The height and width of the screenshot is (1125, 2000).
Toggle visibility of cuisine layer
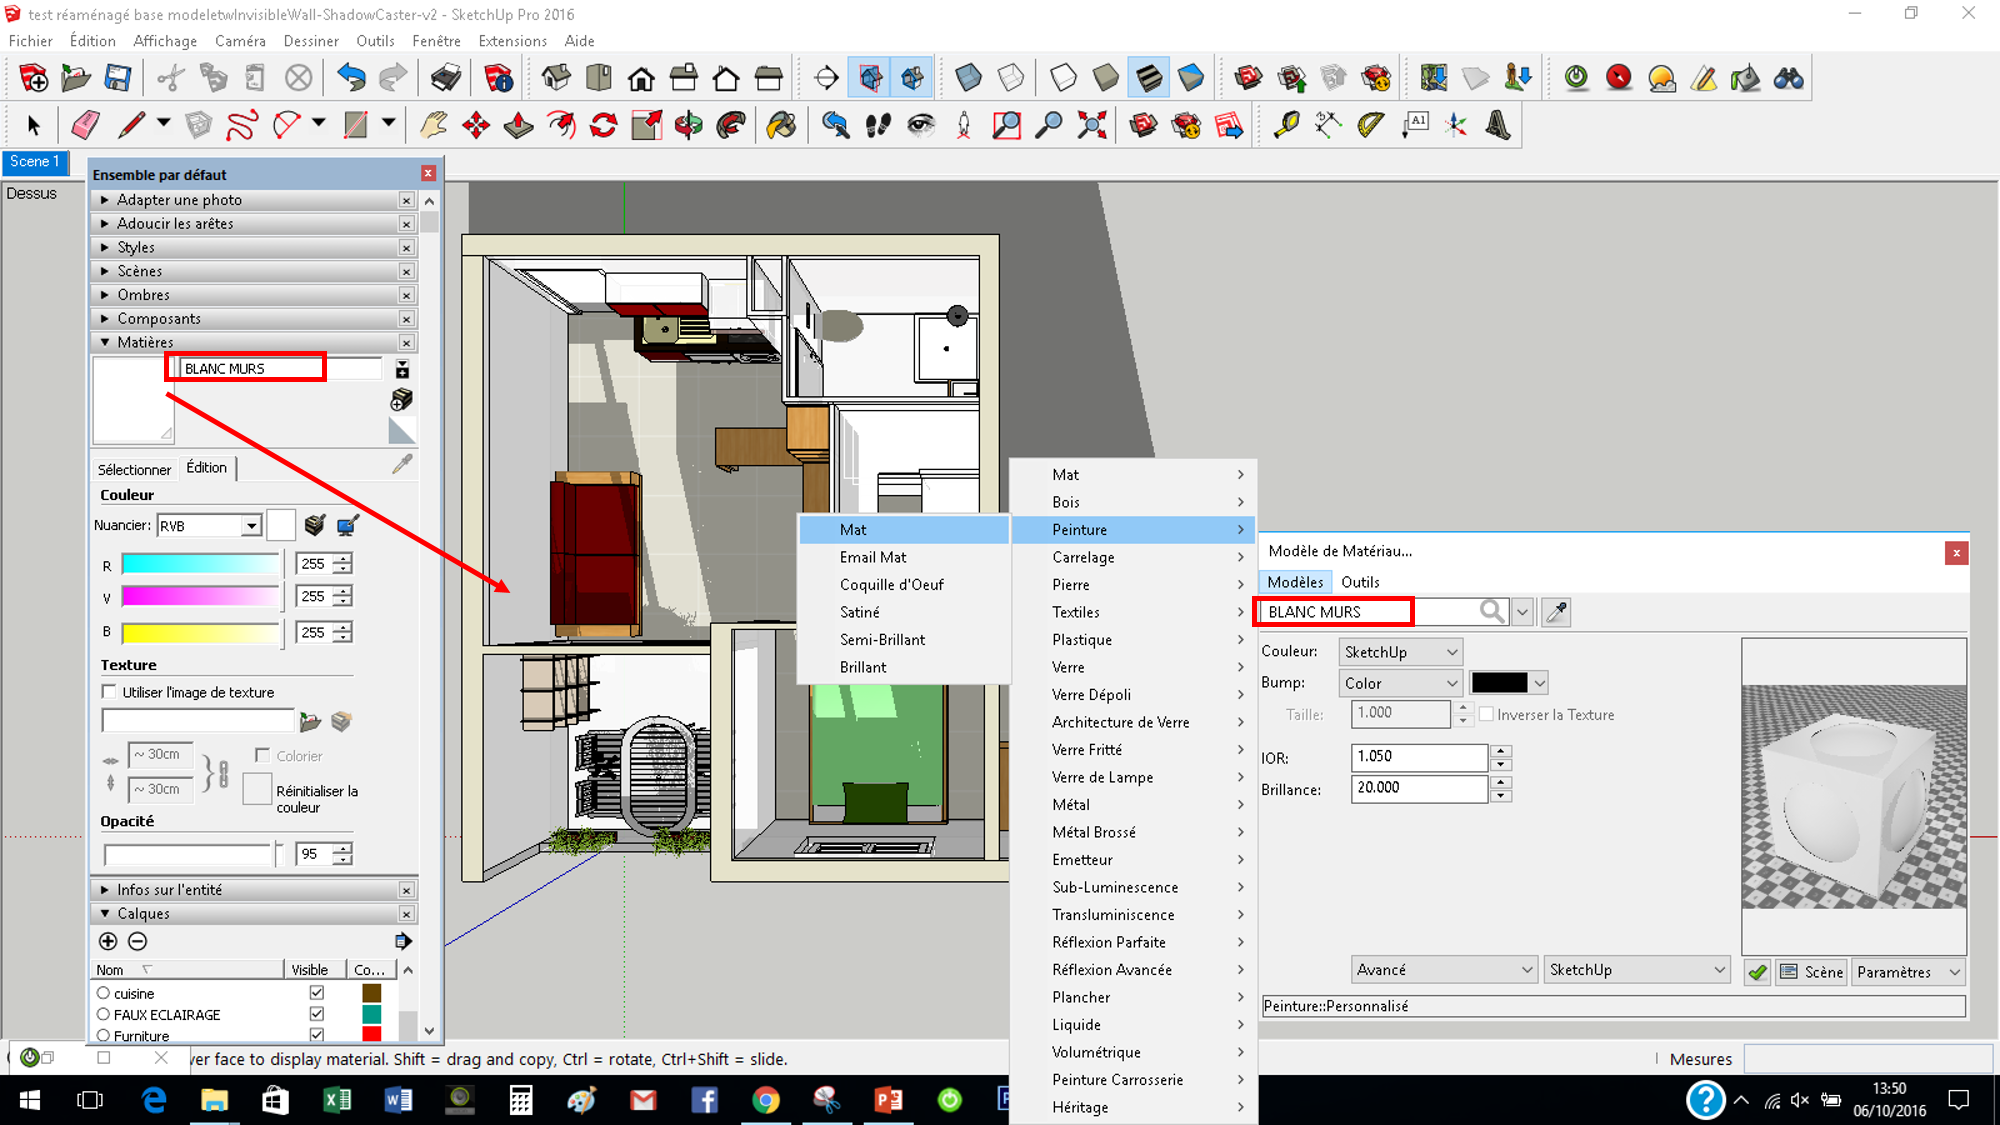(x=317, y=992)
